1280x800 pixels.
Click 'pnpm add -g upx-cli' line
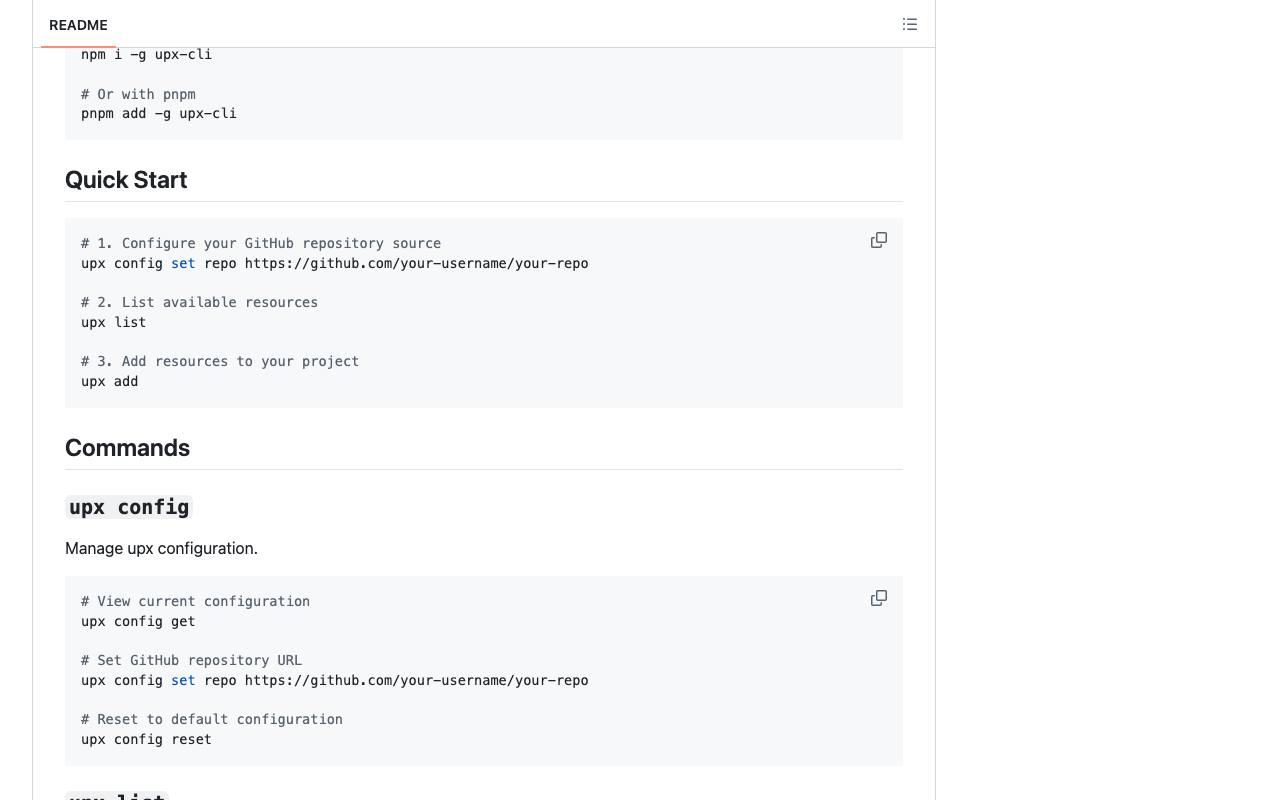click(159, 114)
